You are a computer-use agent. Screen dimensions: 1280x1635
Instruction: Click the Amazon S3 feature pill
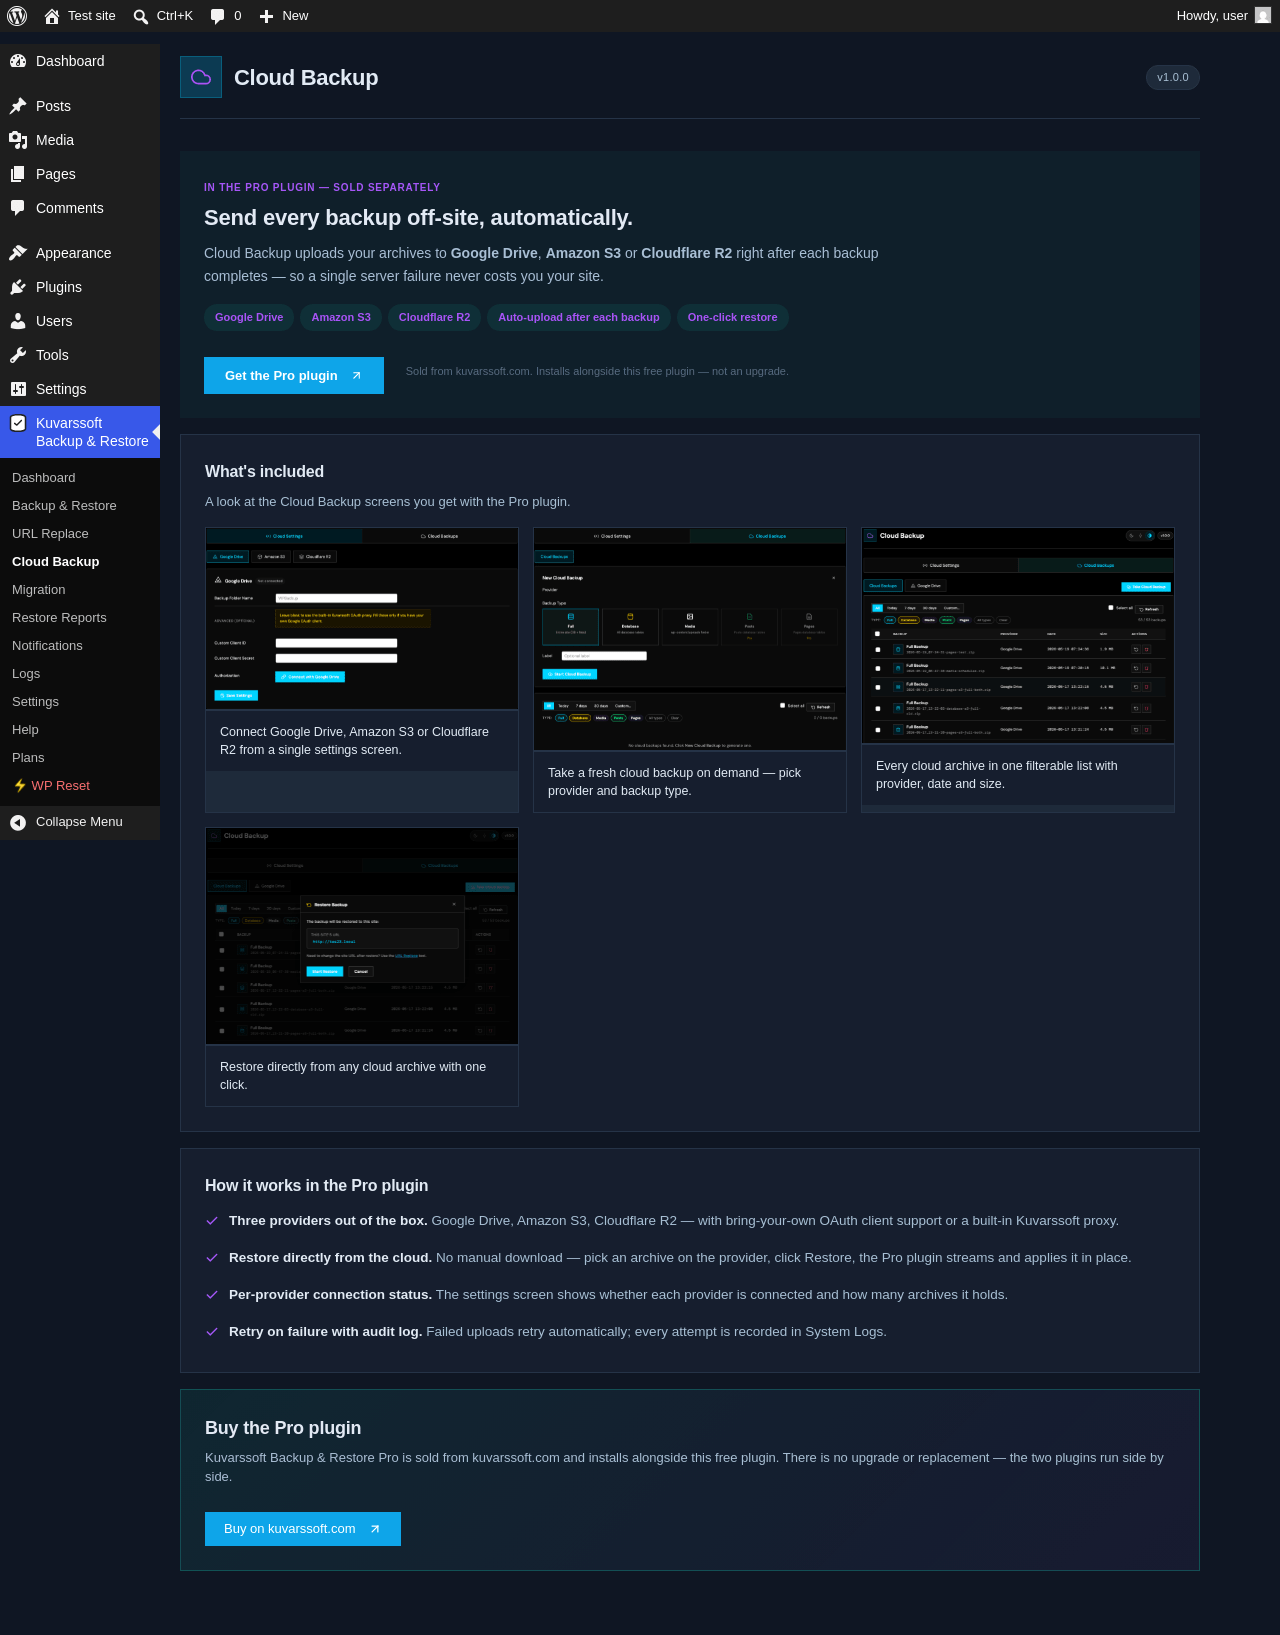[341, 317]
